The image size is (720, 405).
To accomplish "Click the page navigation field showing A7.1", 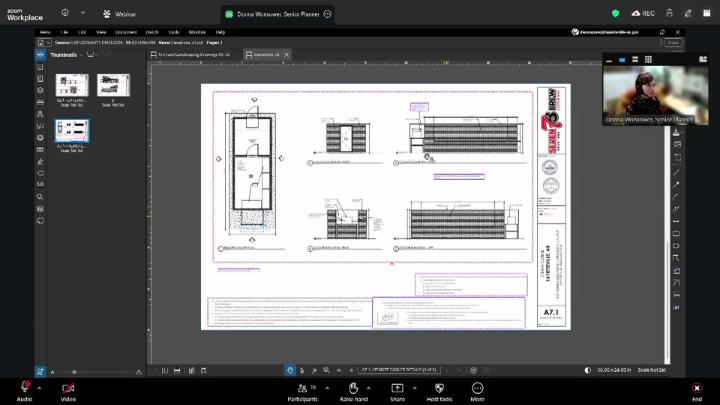I will (x=399, y=370).
